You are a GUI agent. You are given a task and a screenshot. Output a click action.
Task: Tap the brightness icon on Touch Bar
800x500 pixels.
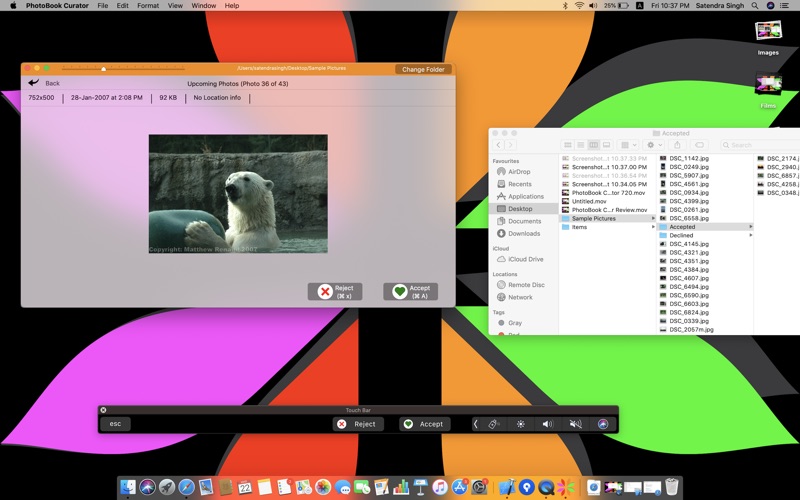pyautogui.click(x=520, y=424)
